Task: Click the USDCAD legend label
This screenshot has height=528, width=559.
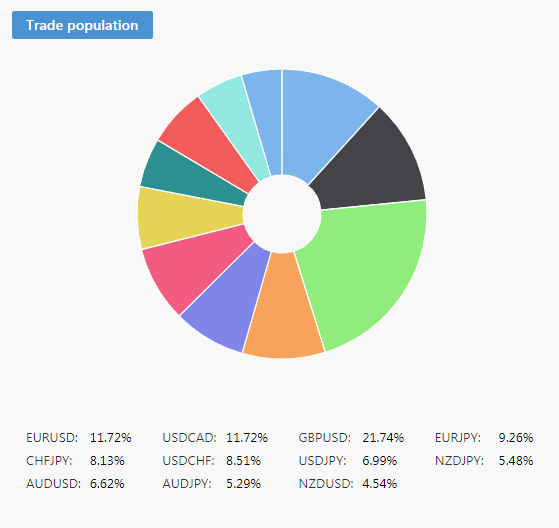Action: [x=189, y=437]
